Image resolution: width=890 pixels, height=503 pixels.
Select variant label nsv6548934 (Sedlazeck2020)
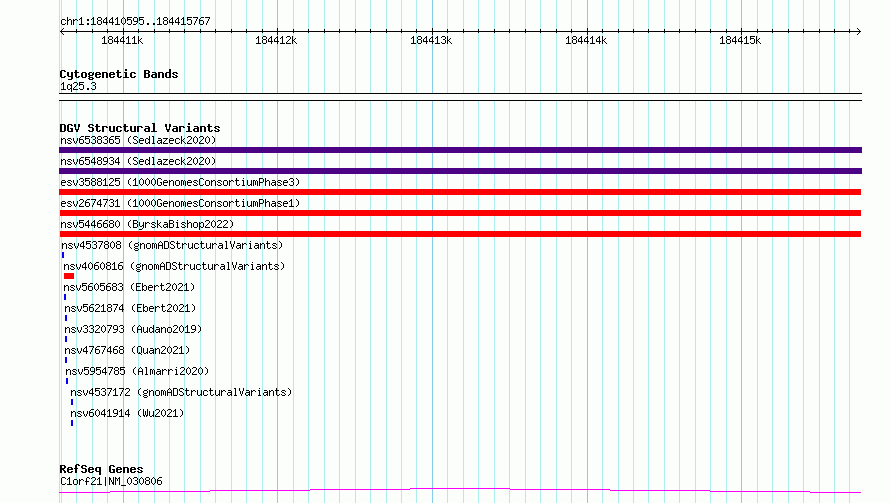coord(138,161)
